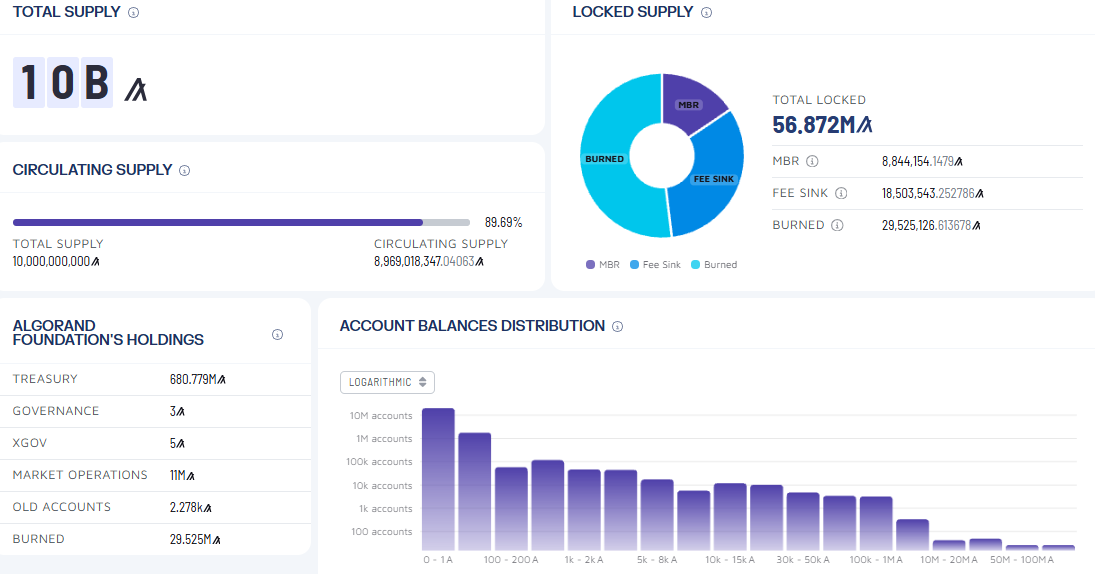
Task: Toggle Fee Sink legend item under donut chart
Action: (x=655, y=265)
